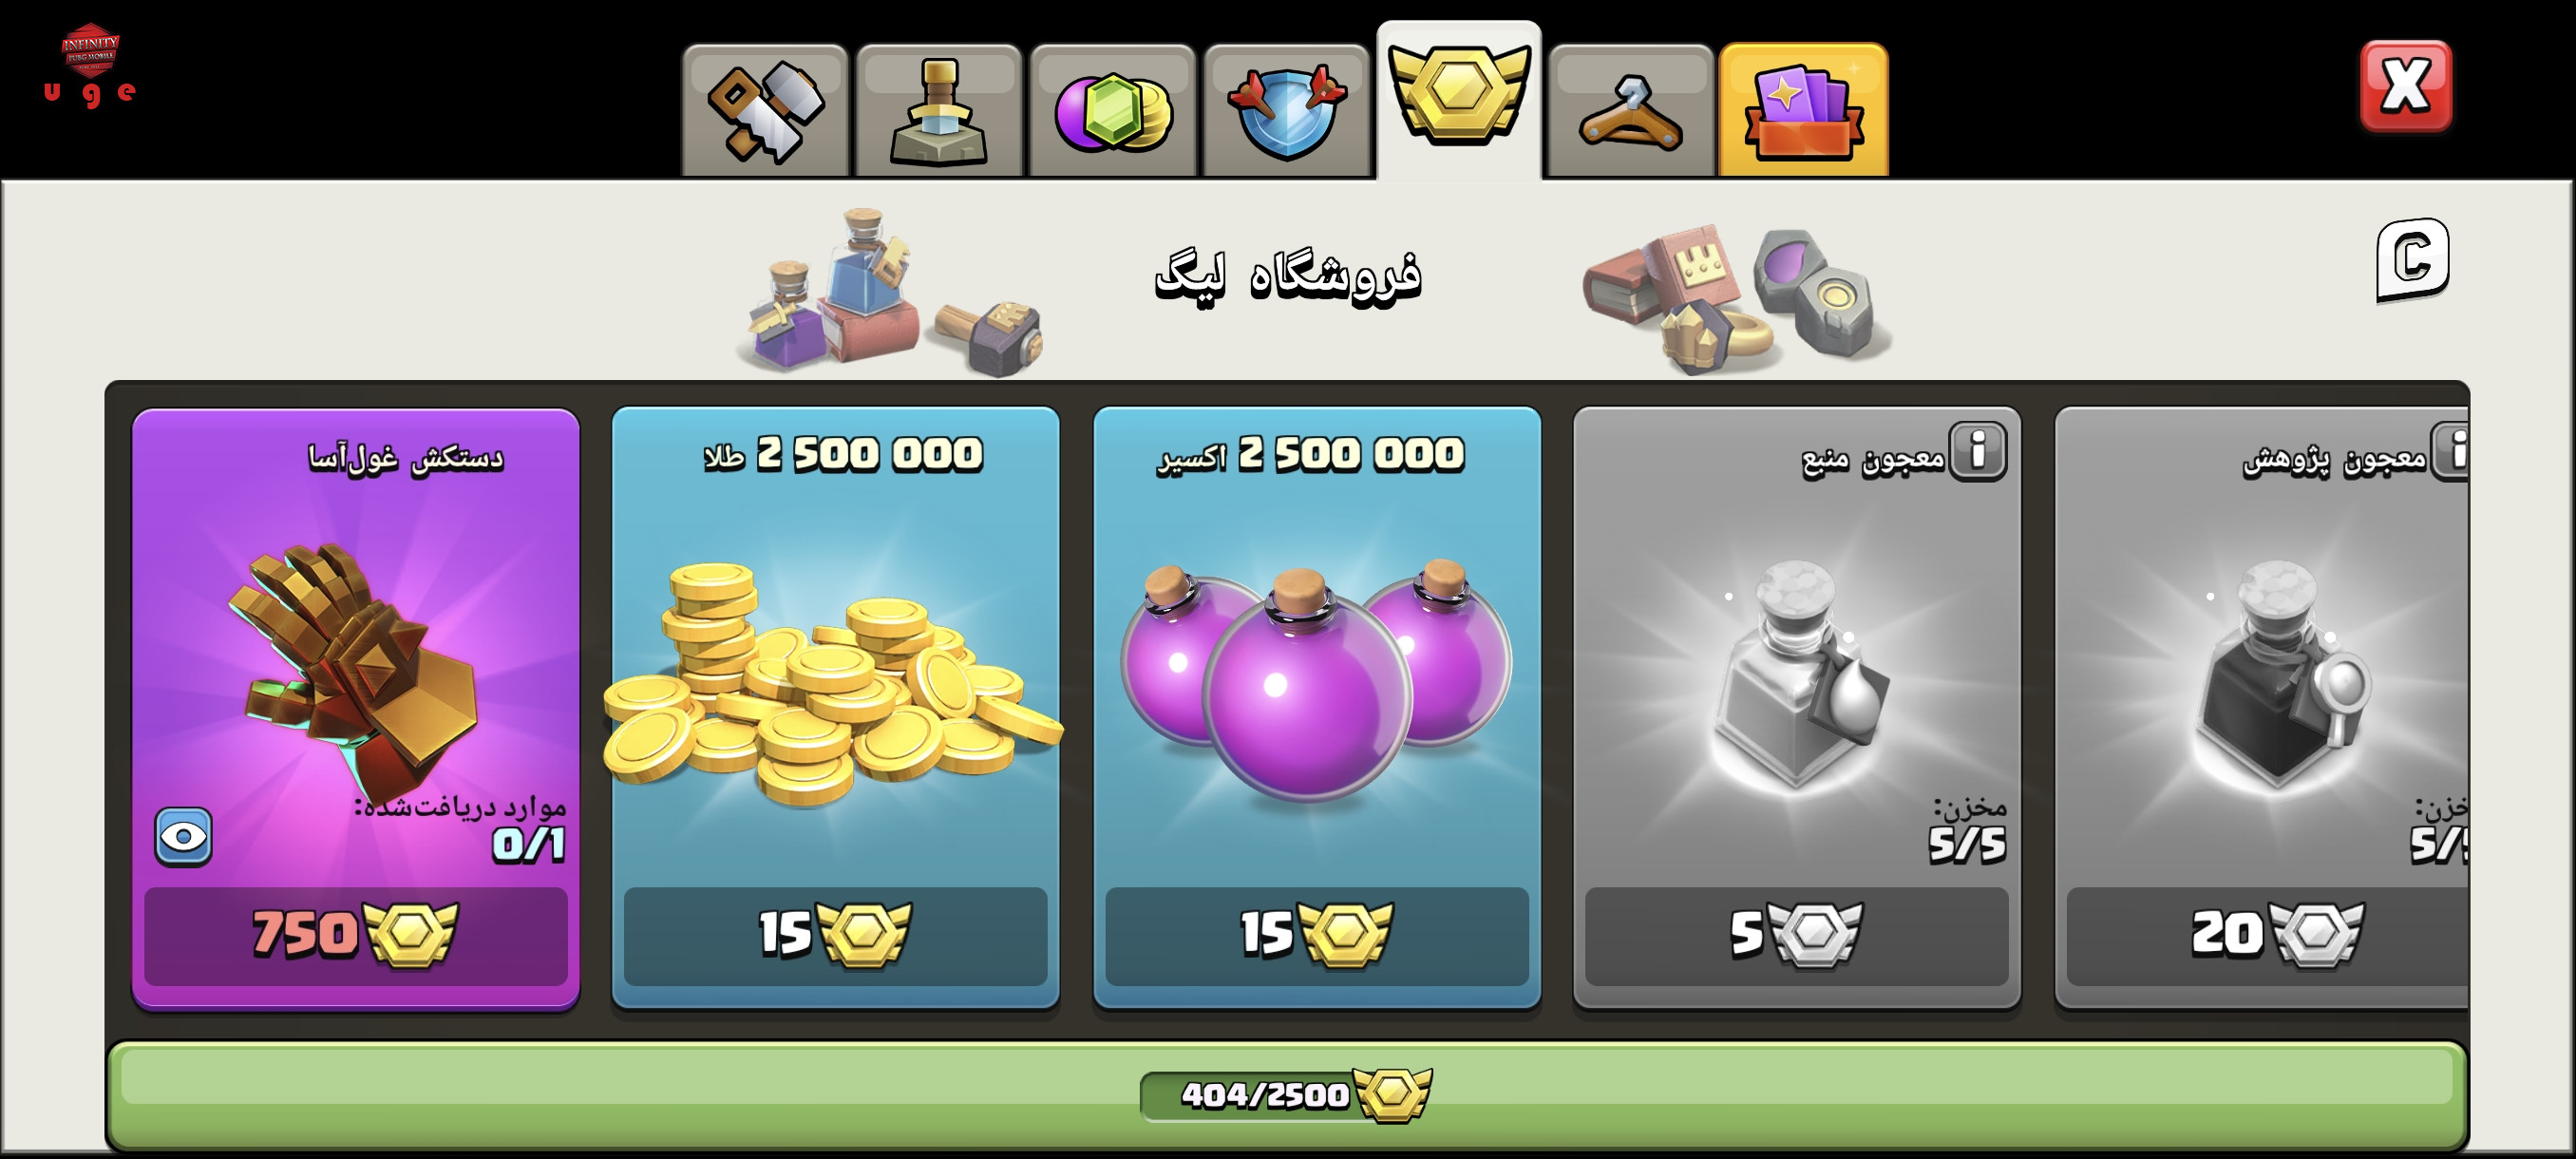The width and height of the screenshot is (2576, 1159).
Task: Click the C button at top right
Action: click(x=2413, y=259)
